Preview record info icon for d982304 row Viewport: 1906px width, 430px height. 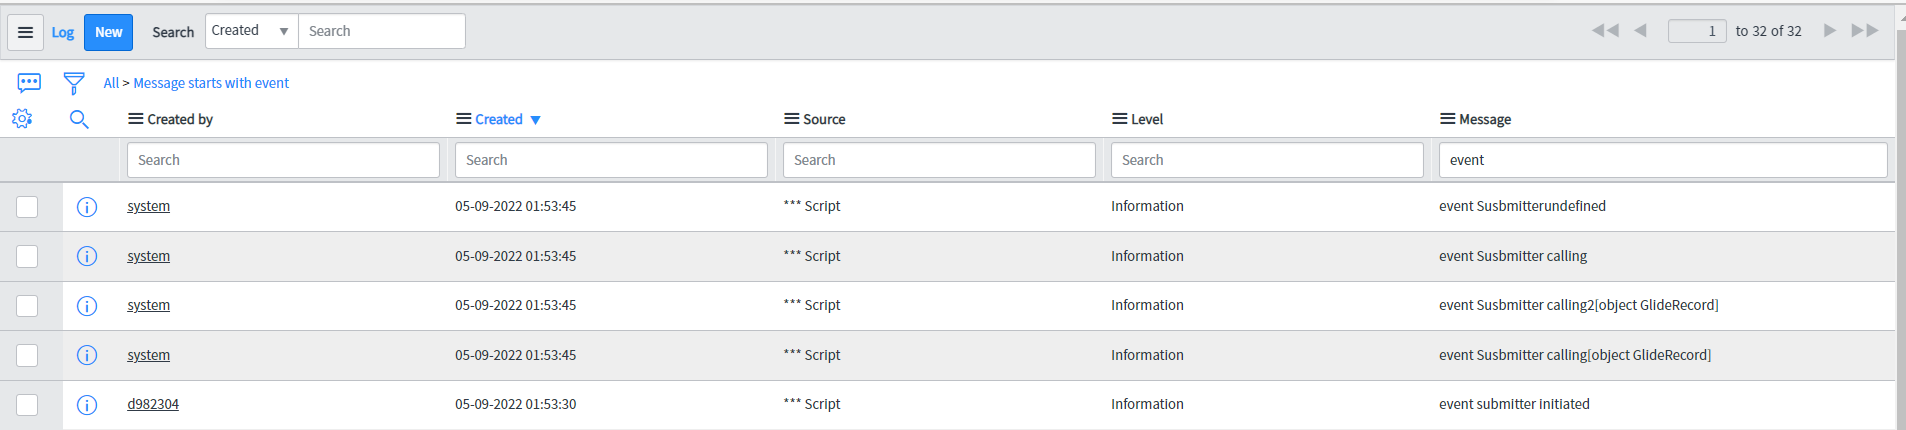(x=87, y=405)
